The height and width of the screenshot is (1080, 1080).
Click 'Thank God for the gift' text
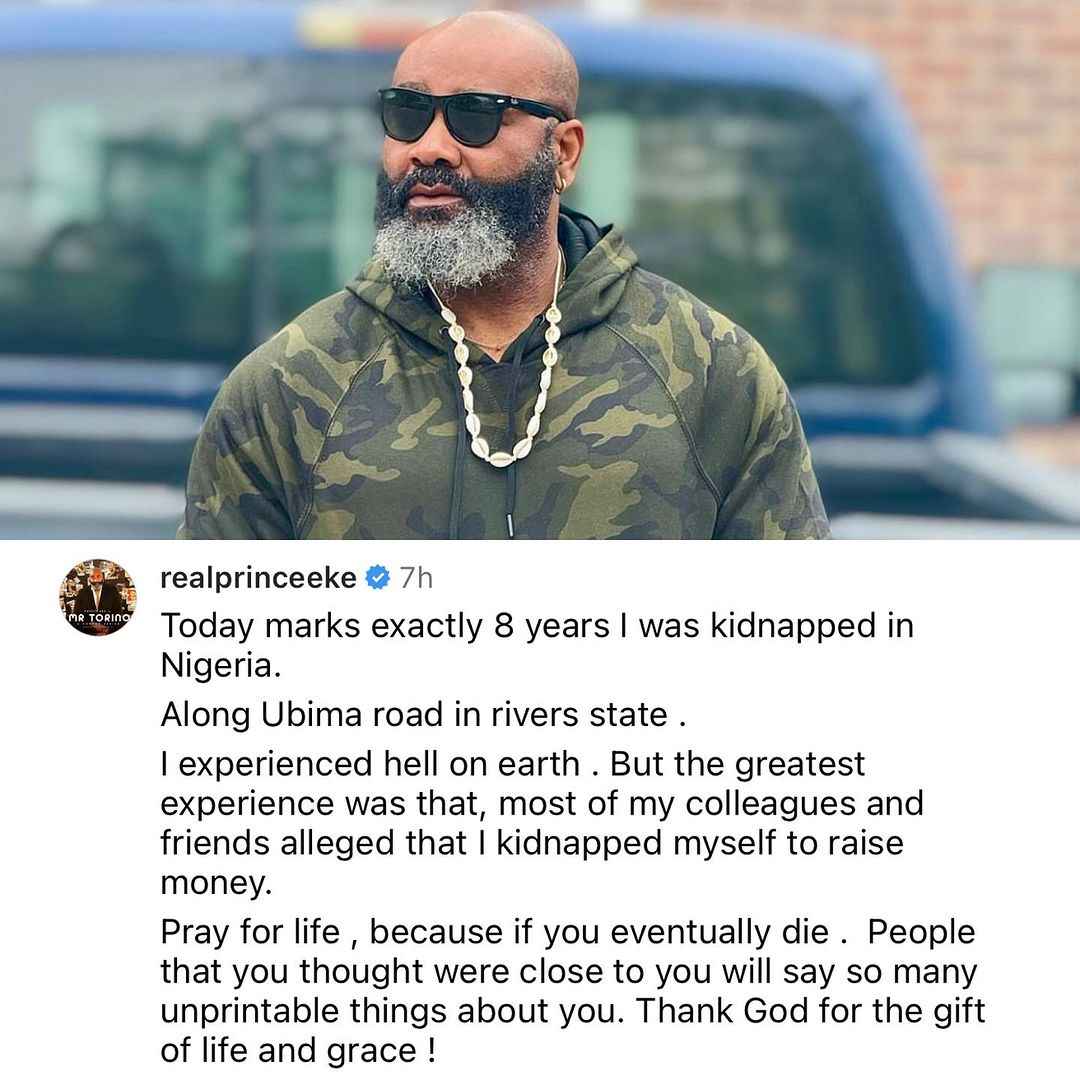[810, 1010]
